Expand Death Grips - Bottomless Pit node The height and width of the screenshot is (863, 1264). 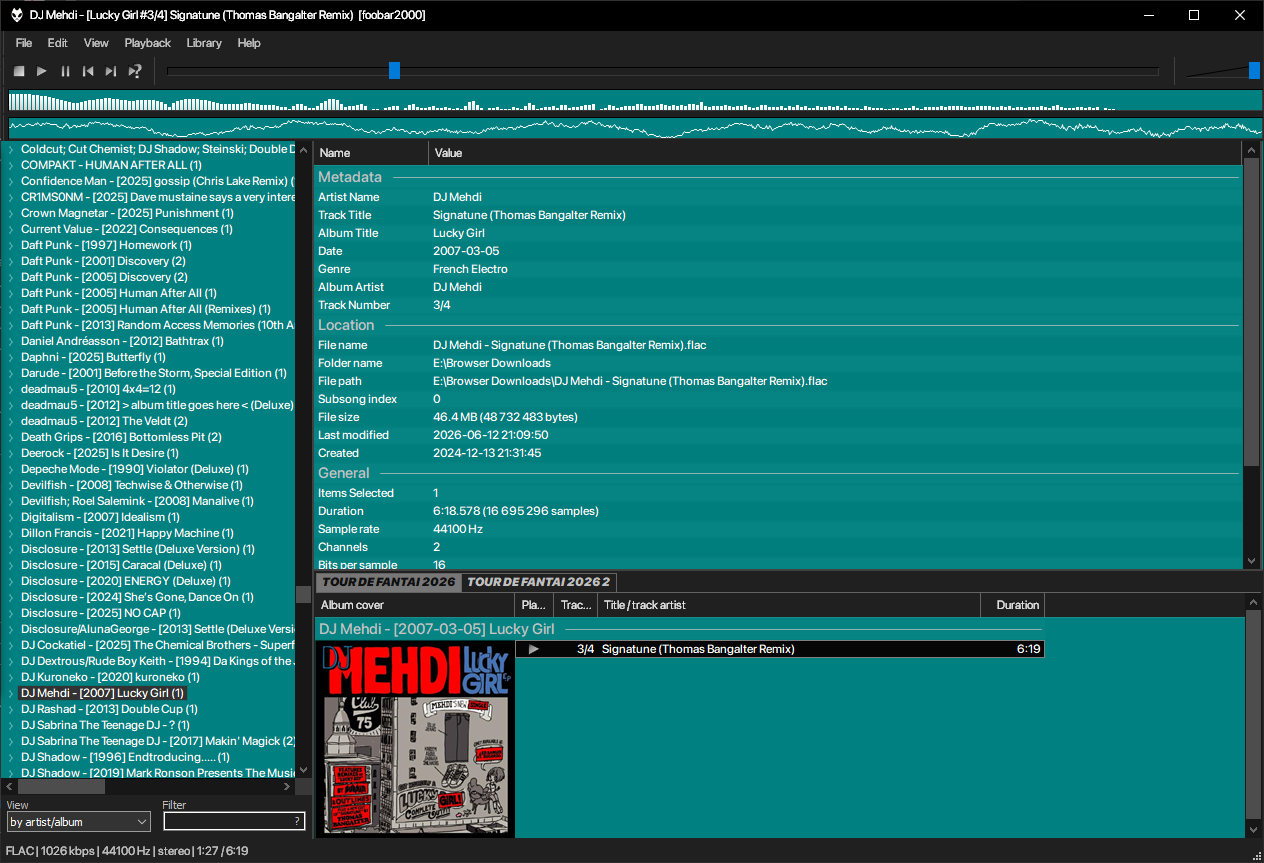click(x=11, y=437)
